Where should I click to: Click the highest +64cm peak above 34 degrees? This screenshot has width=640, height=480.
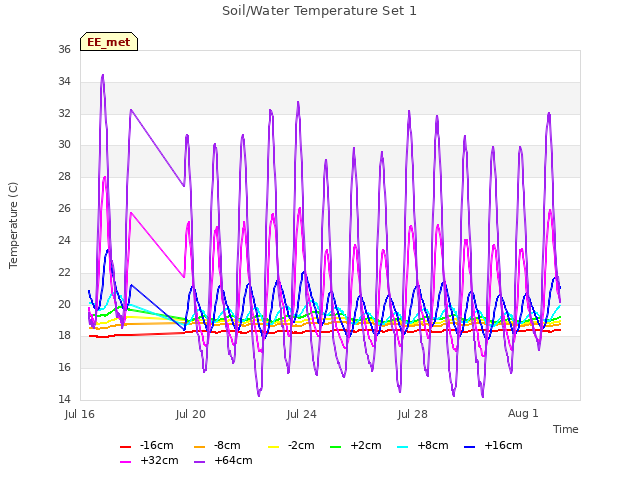click(102, 76)
